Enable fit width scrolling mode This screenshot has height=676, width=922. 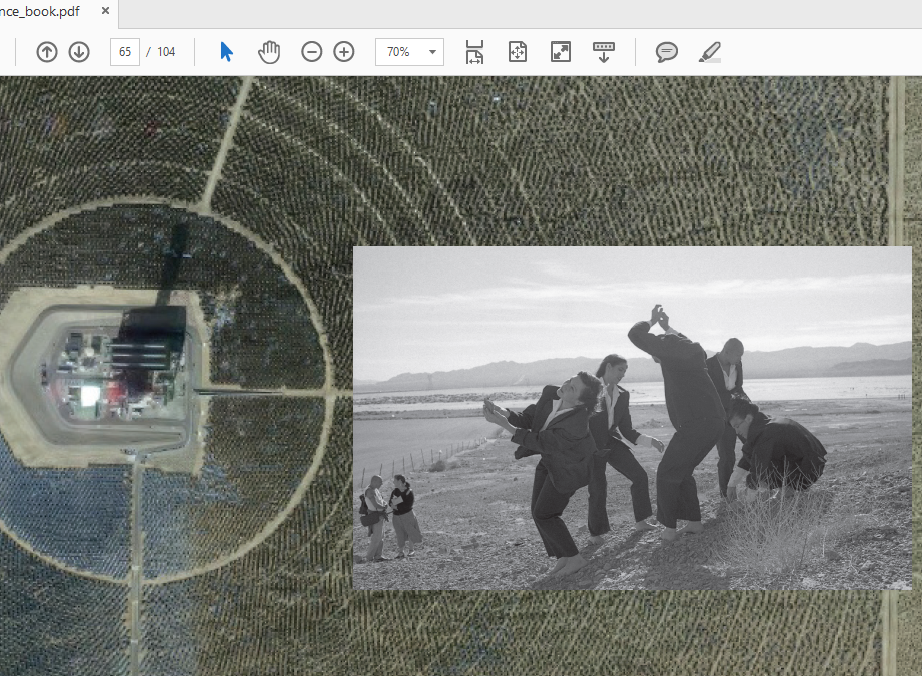click(474, 52)
